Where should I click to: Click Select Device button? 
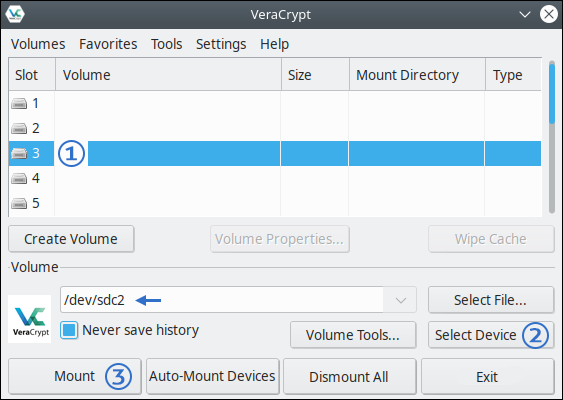[x=491, y=335]
